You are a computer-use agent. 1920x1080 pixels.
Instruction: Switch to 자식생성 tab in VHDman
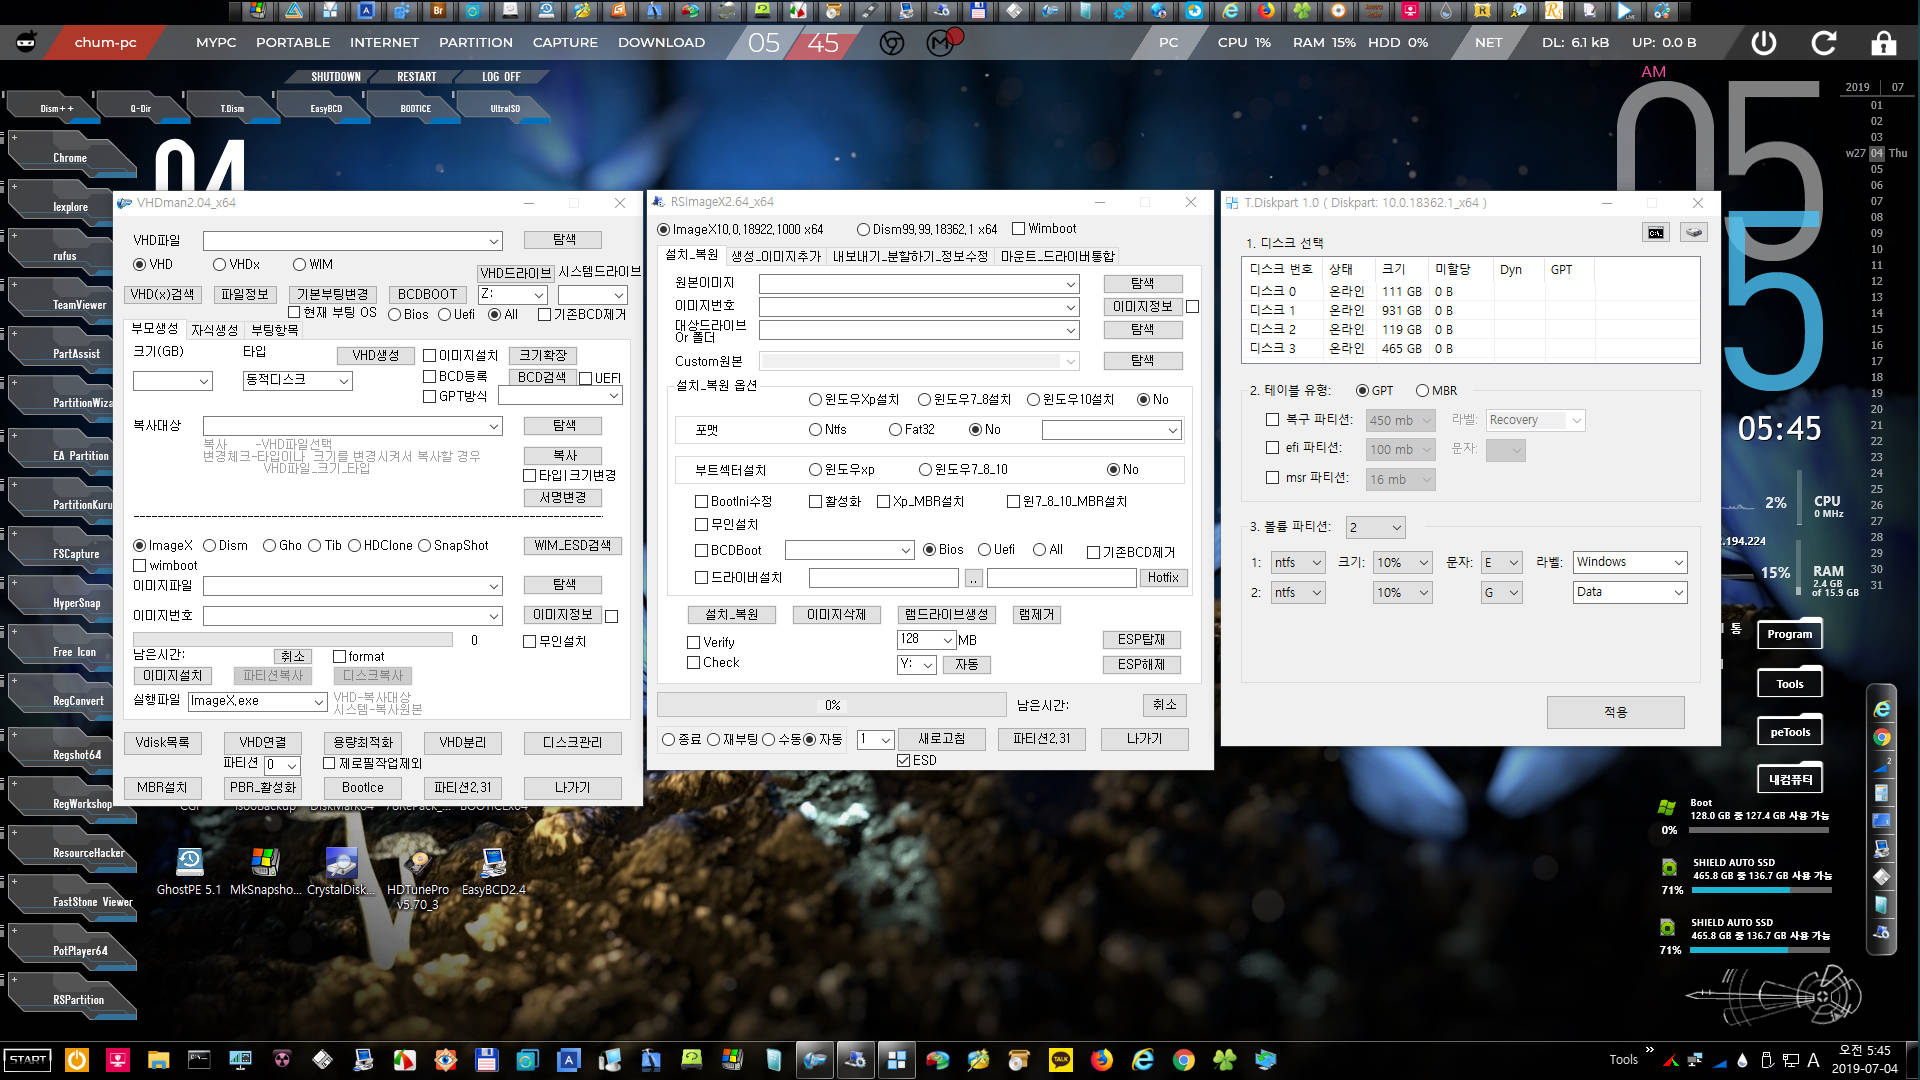coord(214,330)
